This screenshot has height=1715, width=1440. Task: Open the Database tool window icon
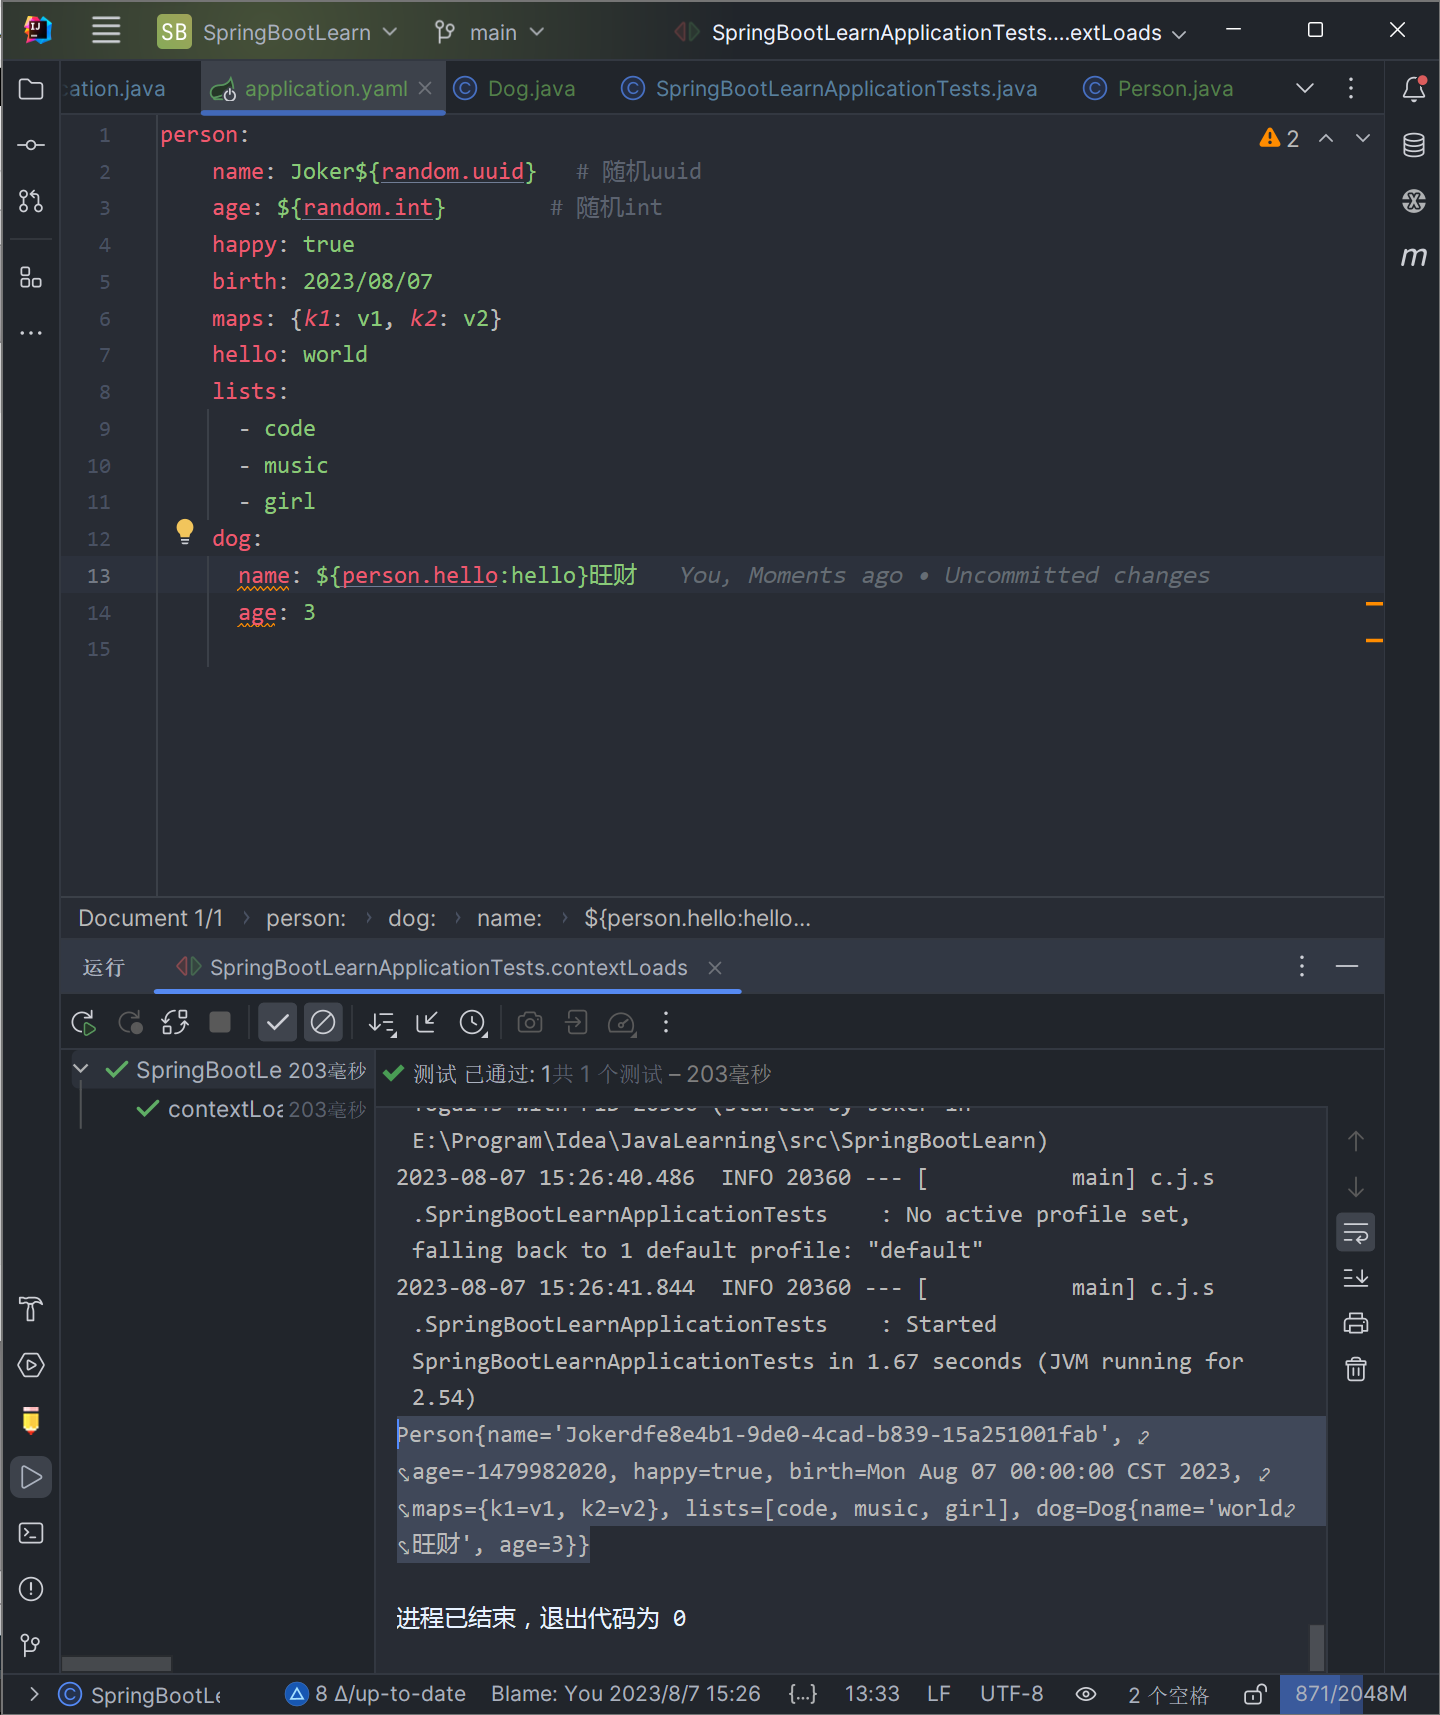pos(1413,145)
